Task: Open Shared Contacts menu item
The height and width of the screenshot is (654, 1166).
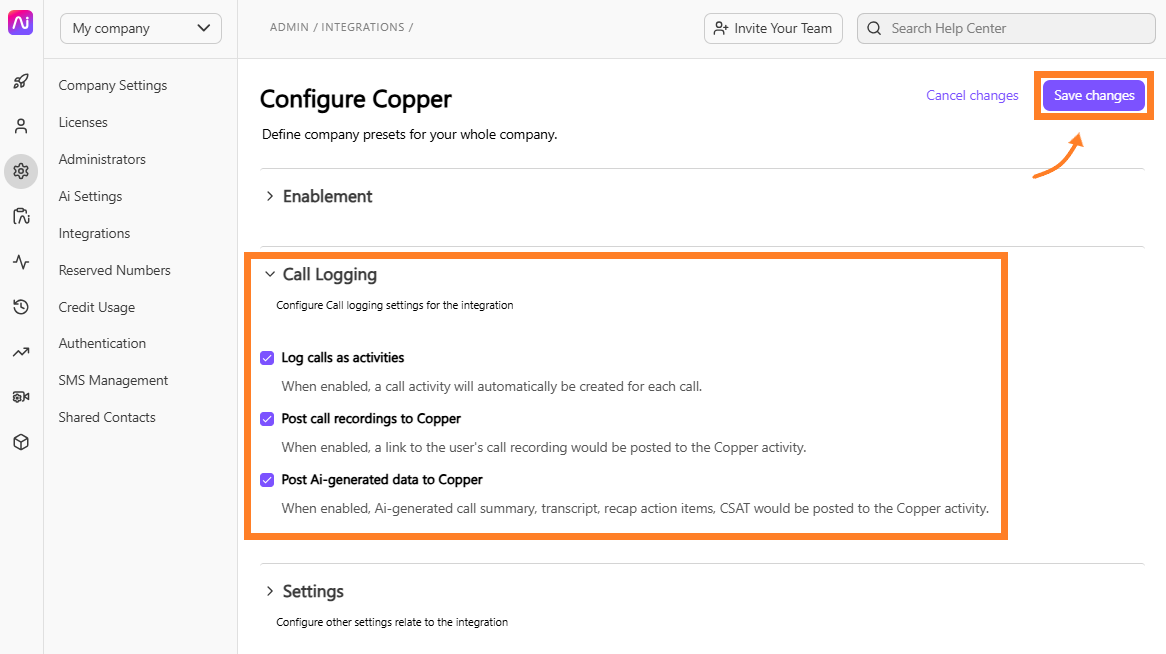Action: pyautogui.click(x=107, y=417)
